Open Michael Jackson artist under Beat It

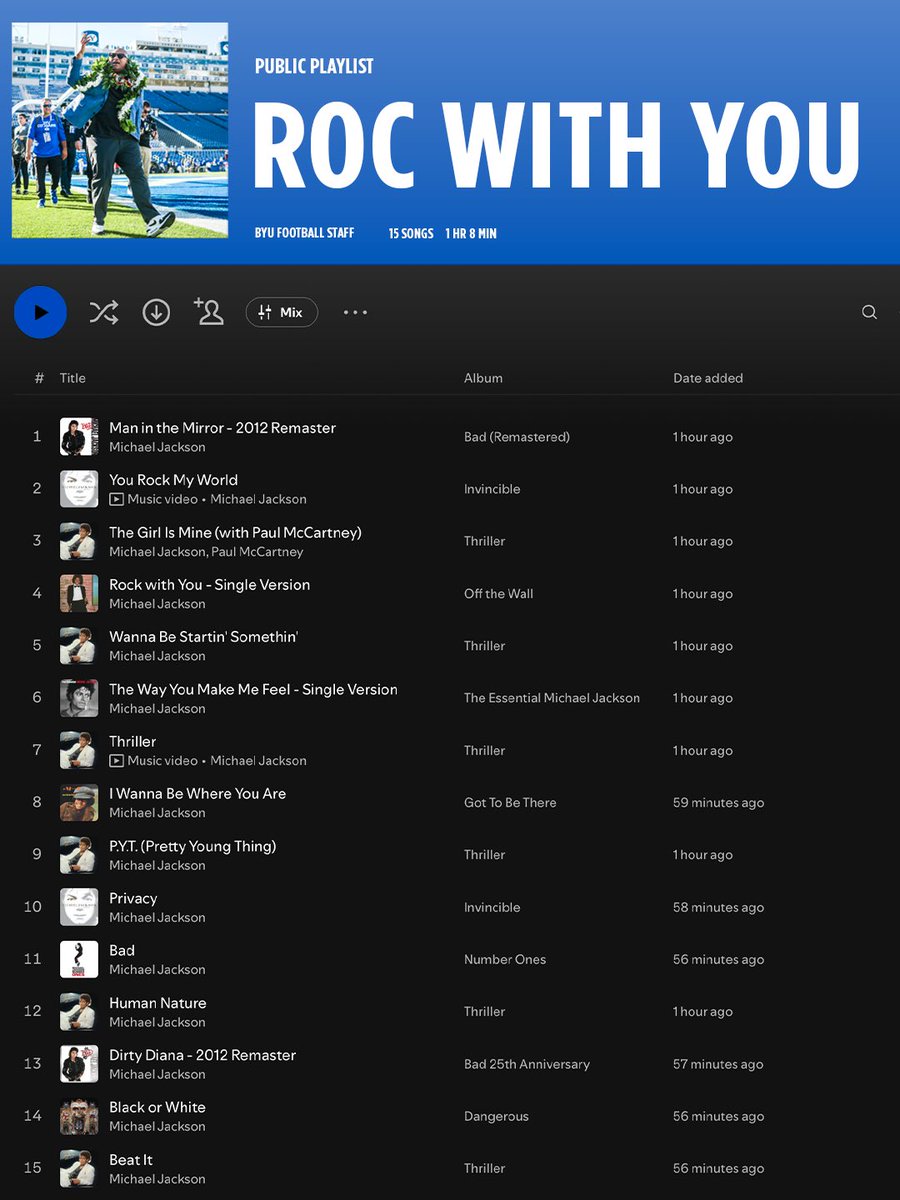click(x=157, y=1179)
